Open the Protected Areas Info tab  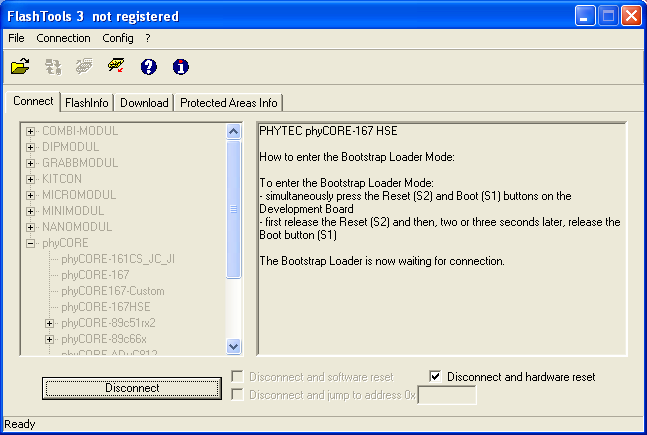pos(229,103)
